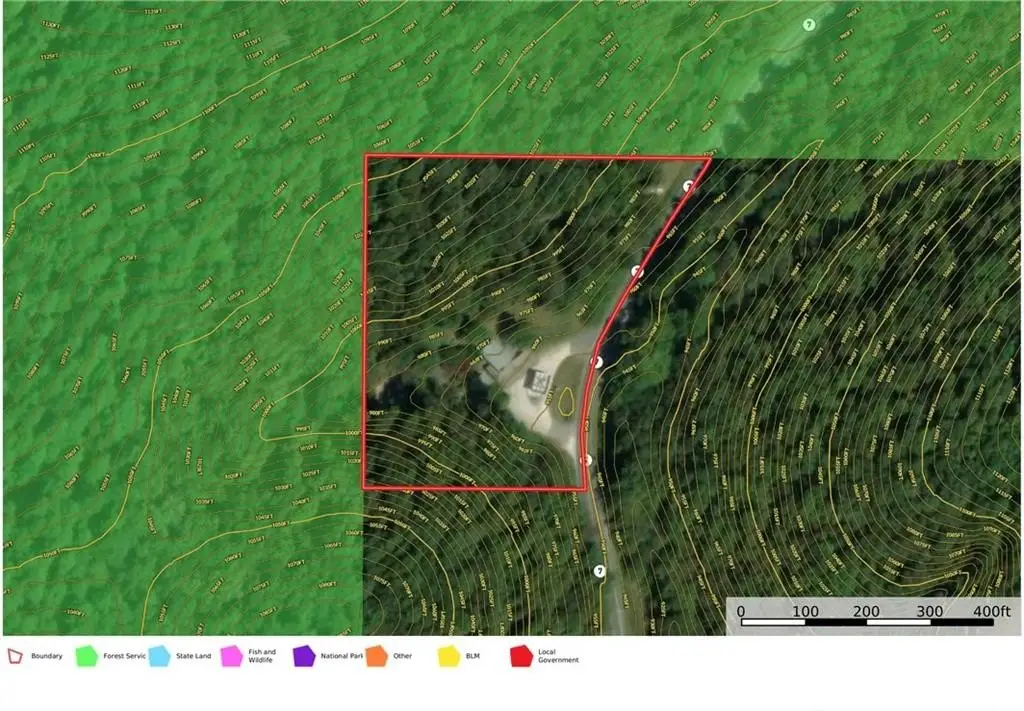Click the purple National Park swatch

(303, 656)
